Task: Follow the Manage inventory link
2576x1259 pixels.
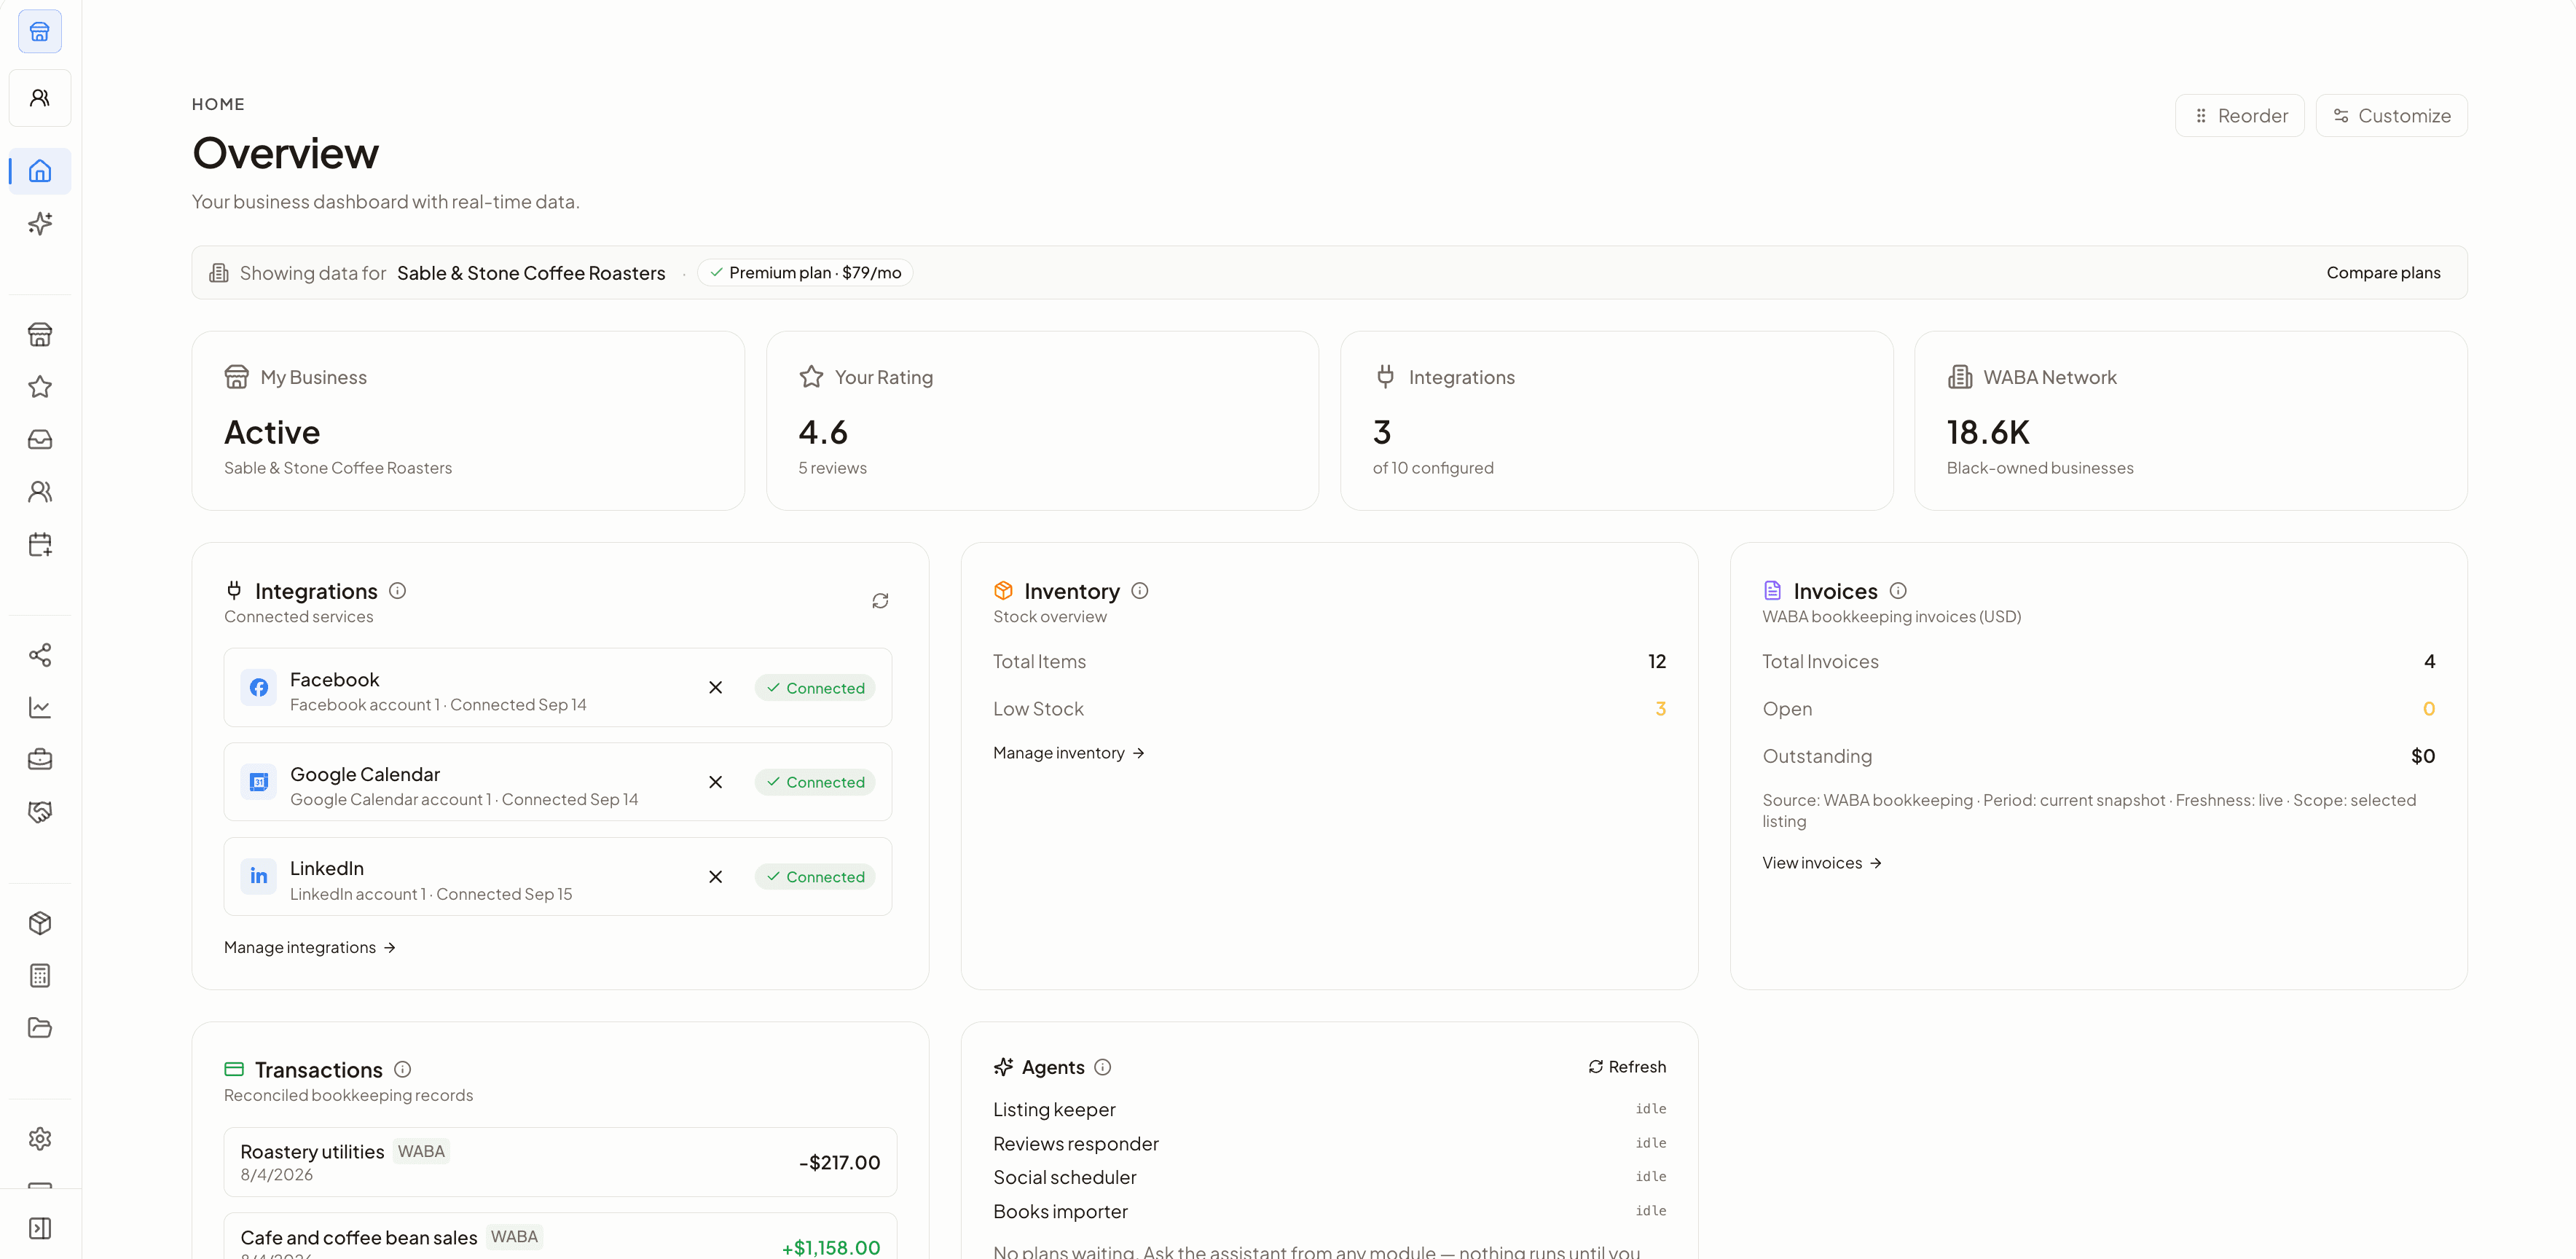Action: [x=1068, y=753]
